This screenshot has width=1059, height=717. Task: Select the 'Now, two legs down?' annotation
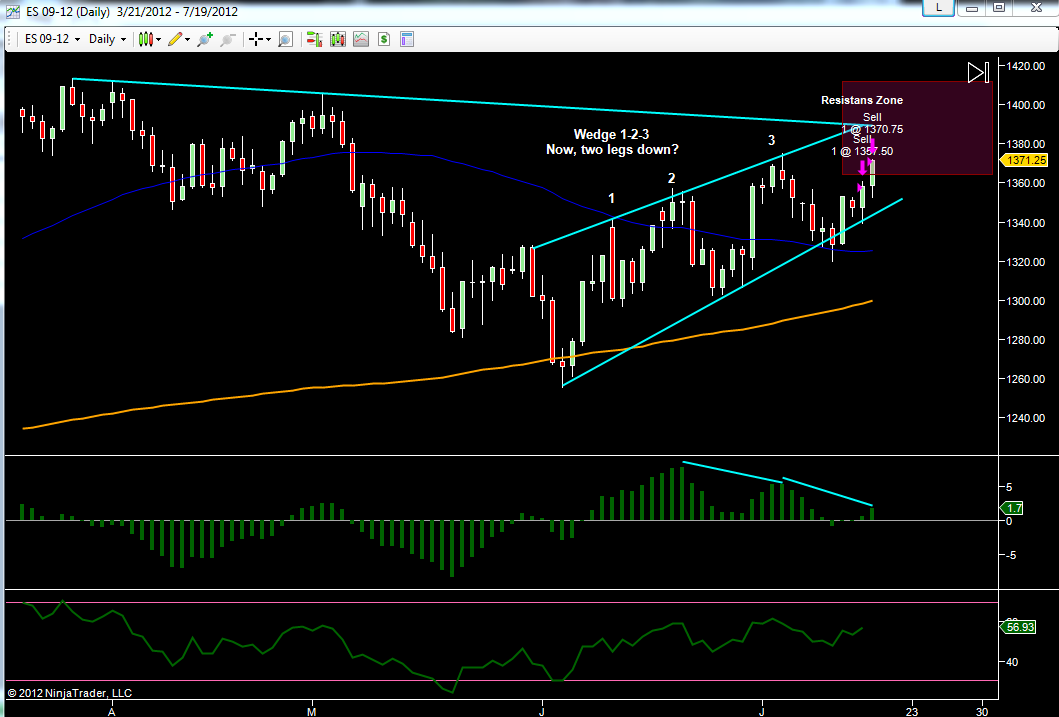click(612, 149)
